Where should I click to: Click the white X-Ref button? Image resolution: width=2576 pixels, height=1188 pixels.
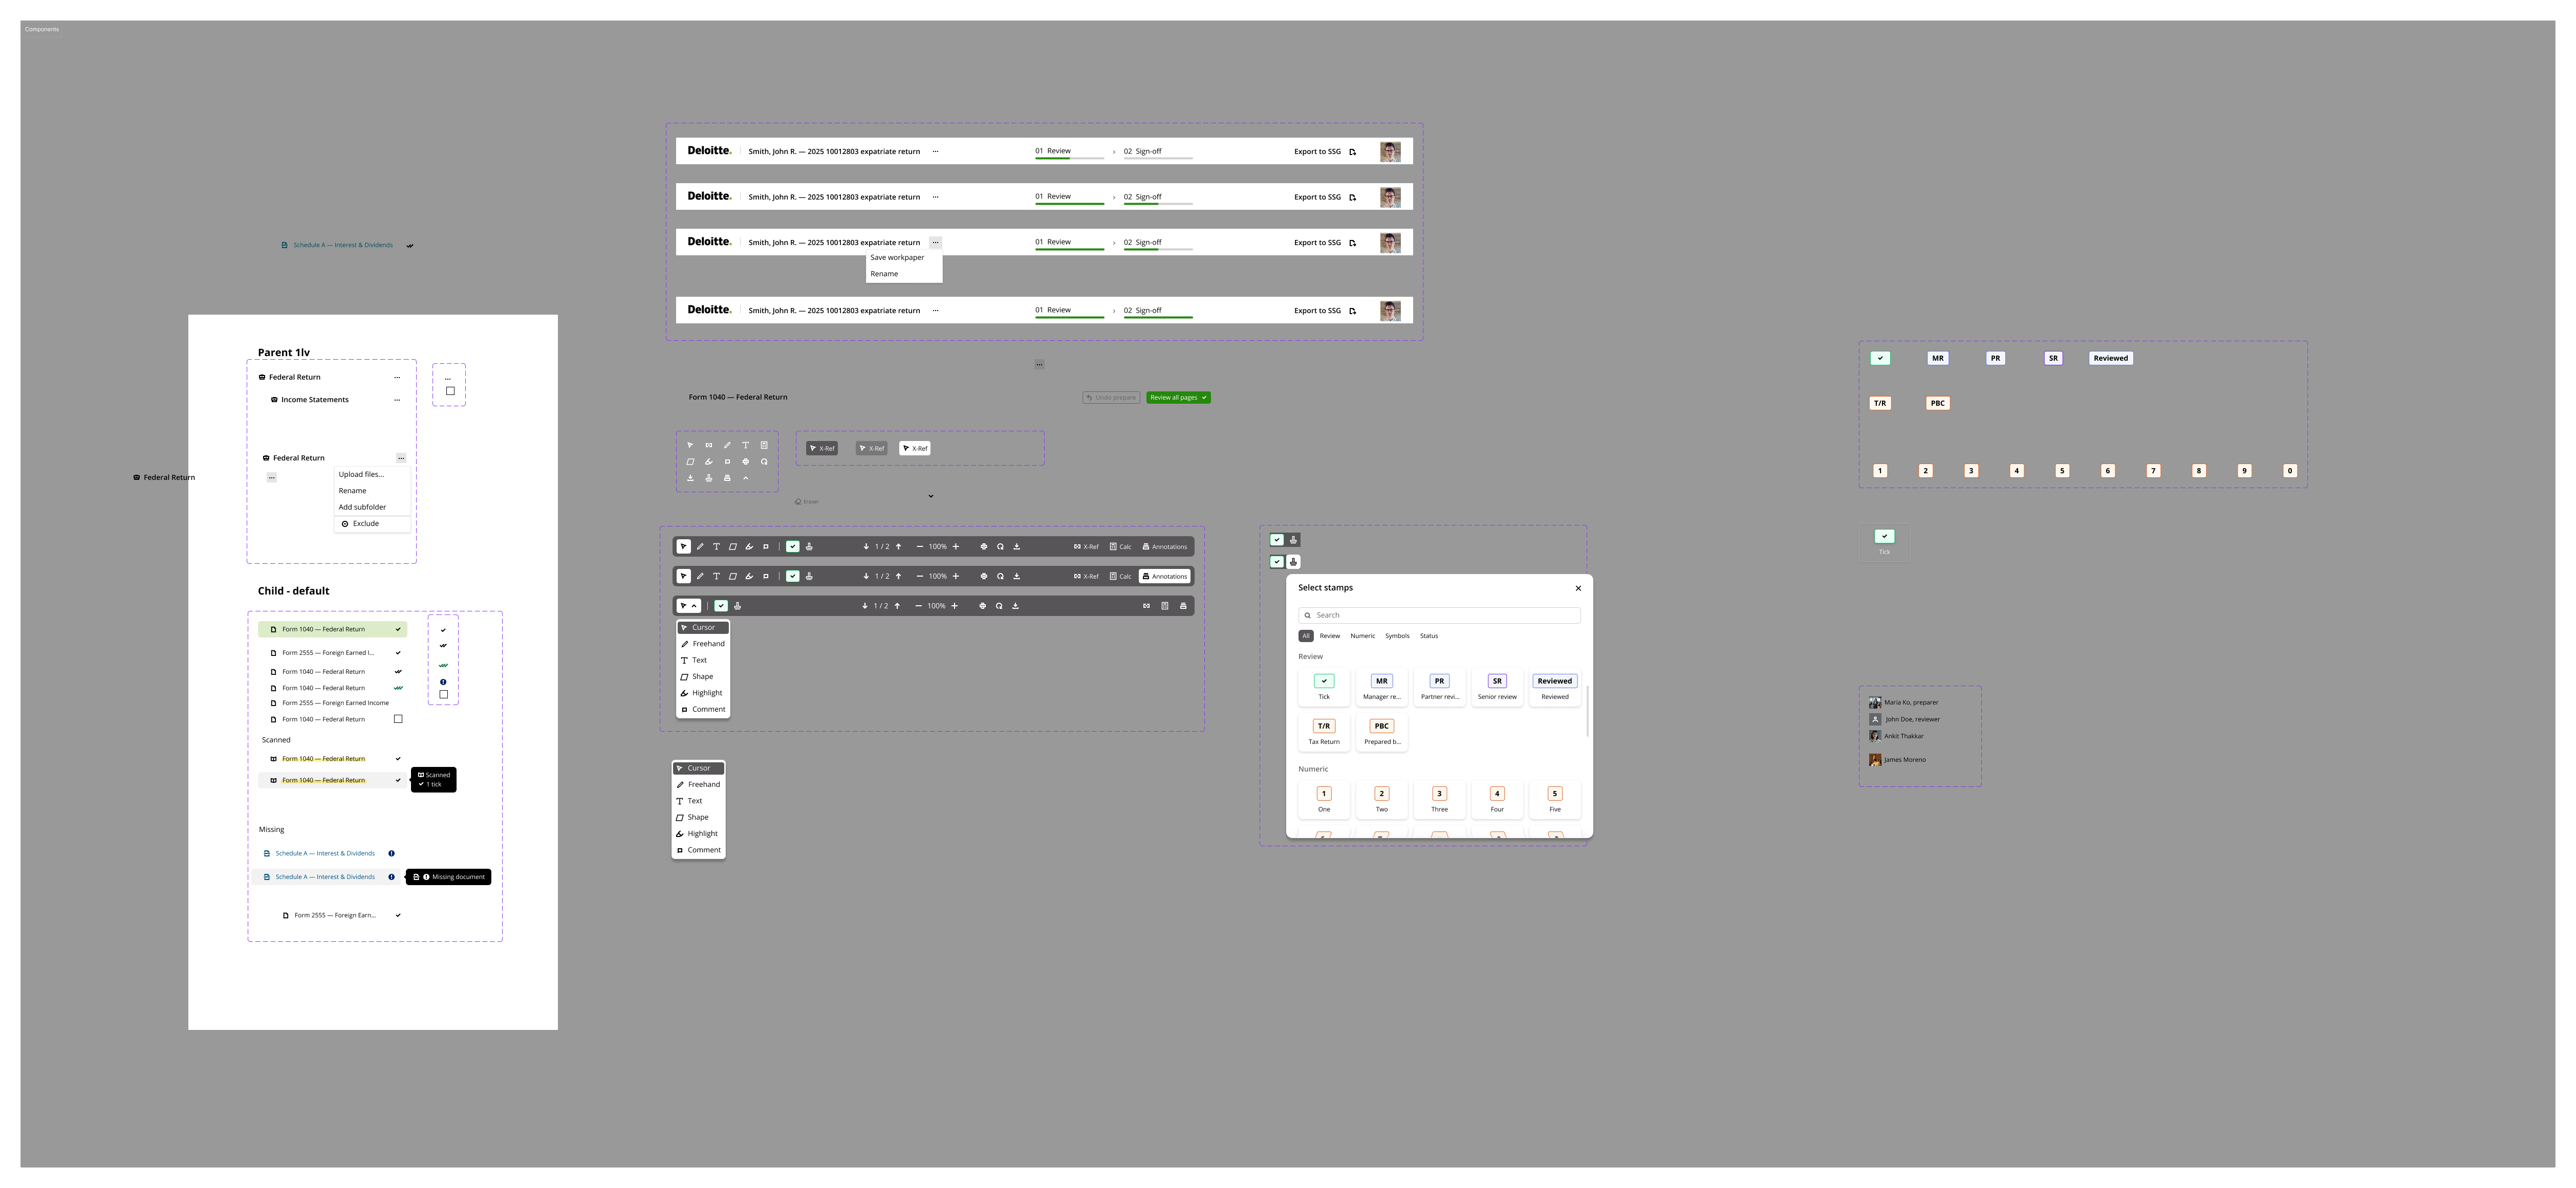point(914,449)
